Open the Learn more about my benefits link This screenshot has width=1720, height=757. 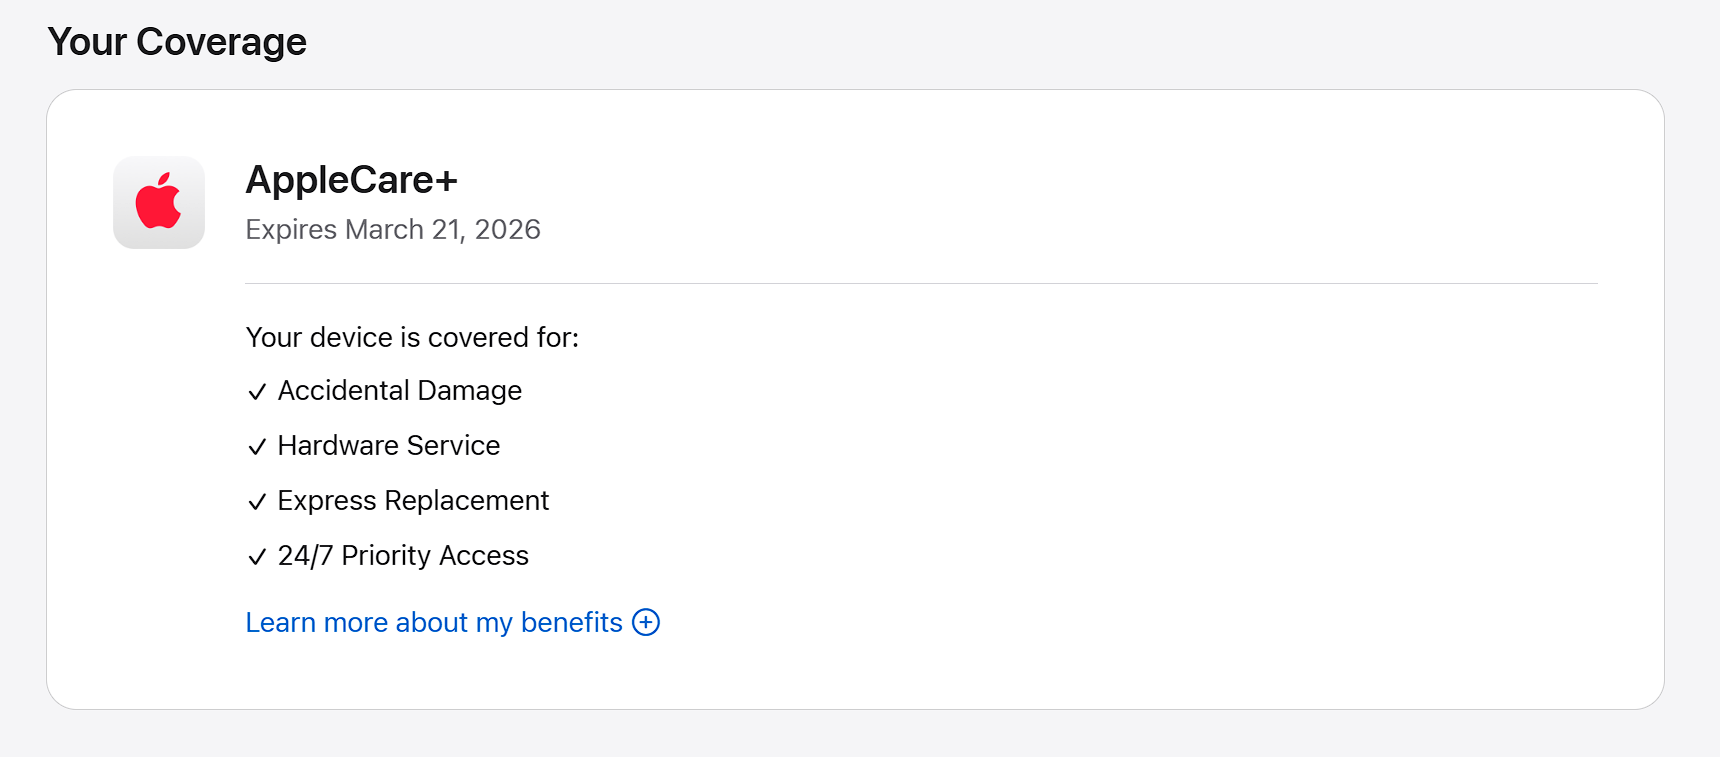coord(433,622)
